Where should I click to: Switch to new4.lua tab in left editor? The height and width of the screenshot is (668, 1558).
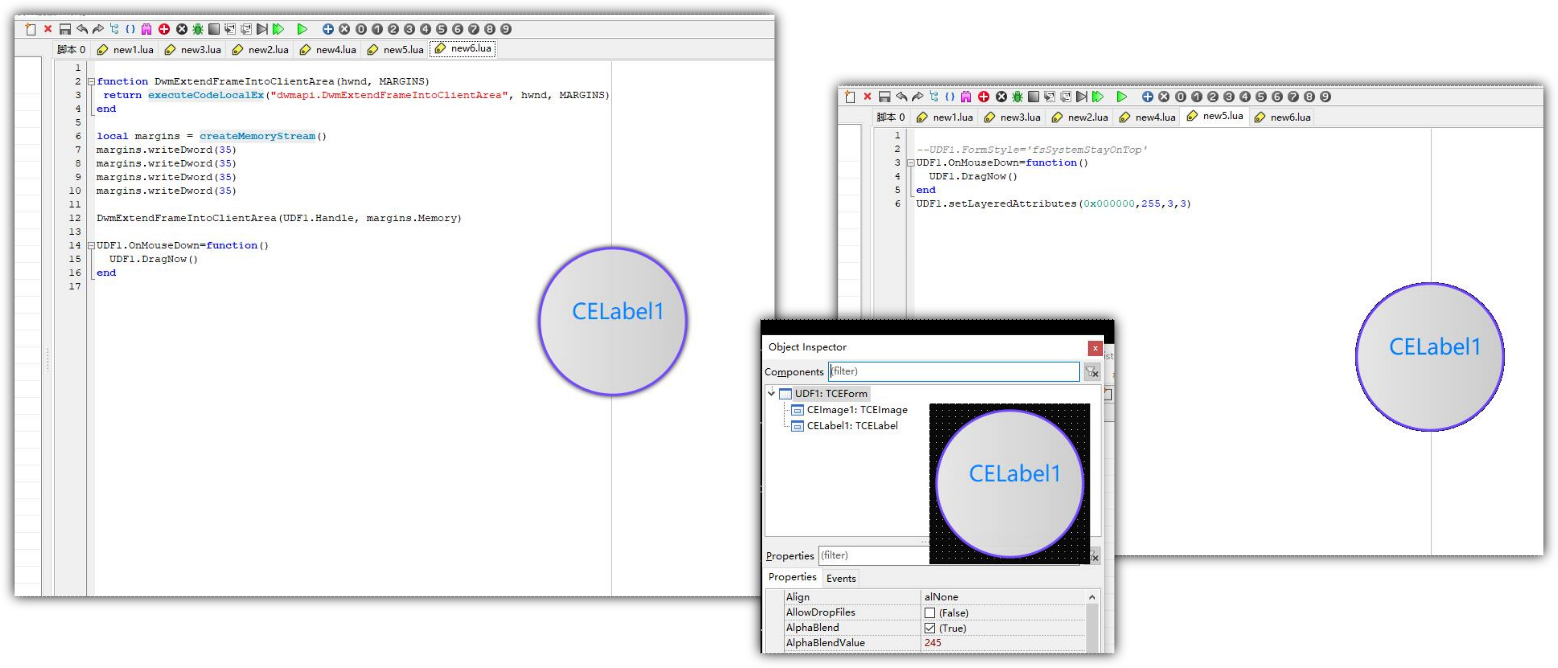click(329, 49)
